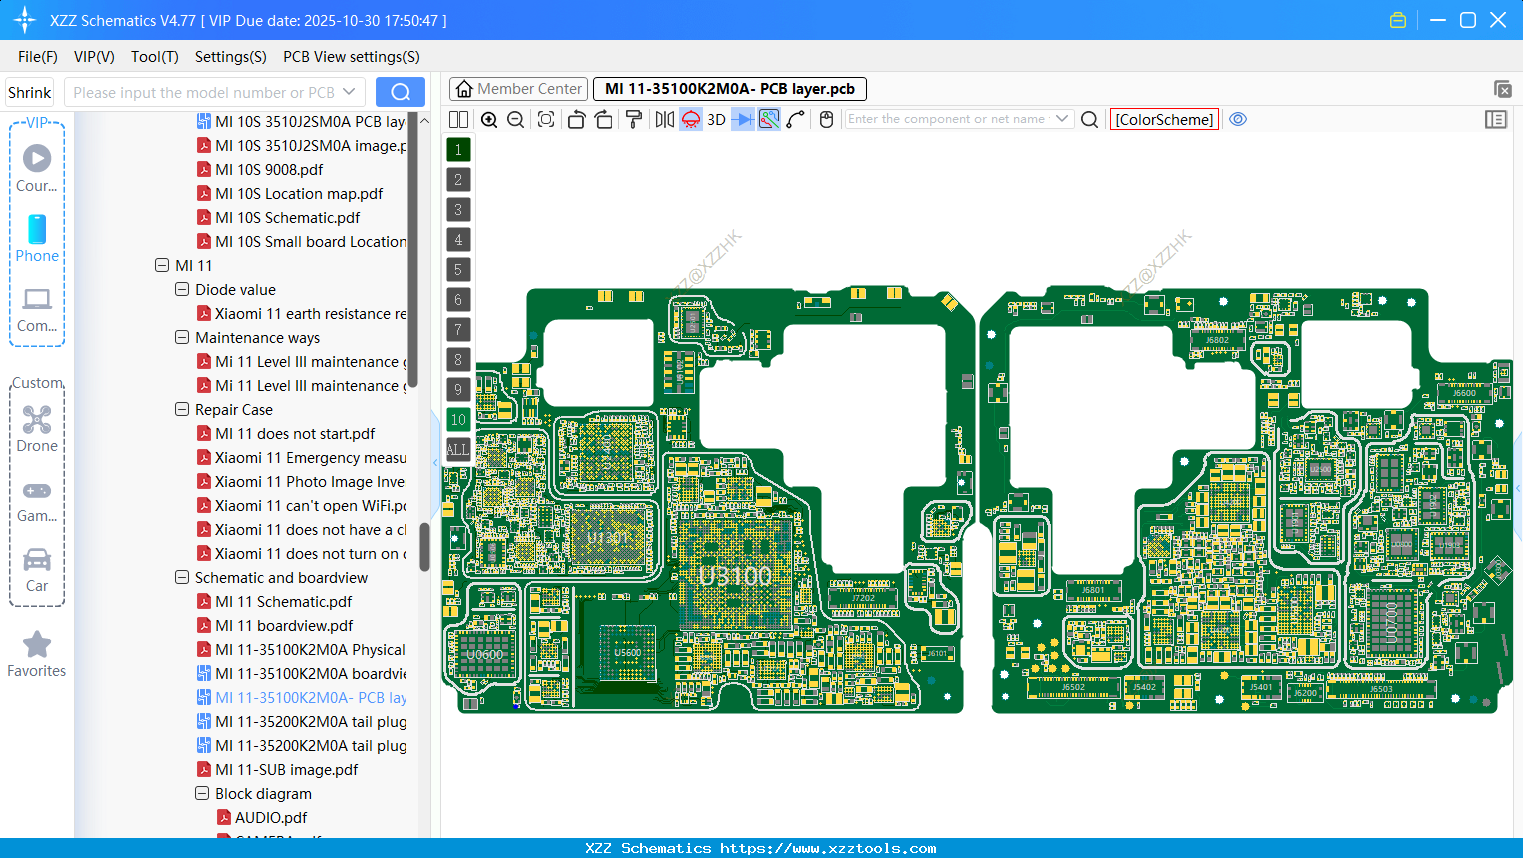
Task: Select the Zoom Out tool
Action: [x=515, y=119]
